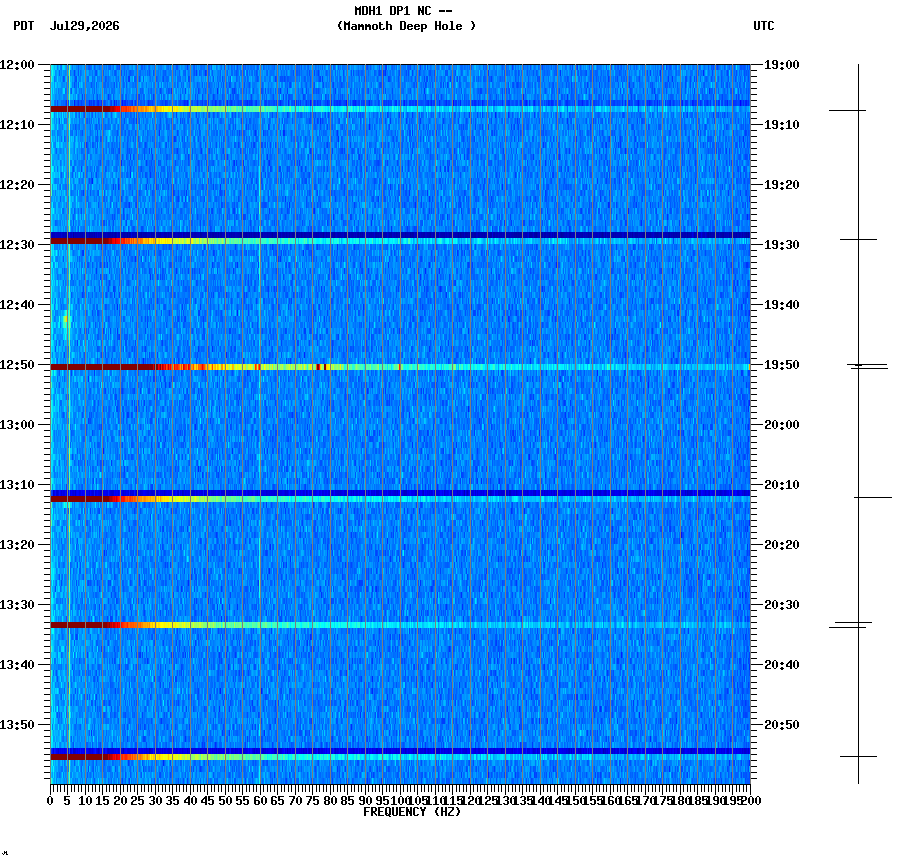
Task: Click the 19:40 UTC time label
Action: (782, 305)
